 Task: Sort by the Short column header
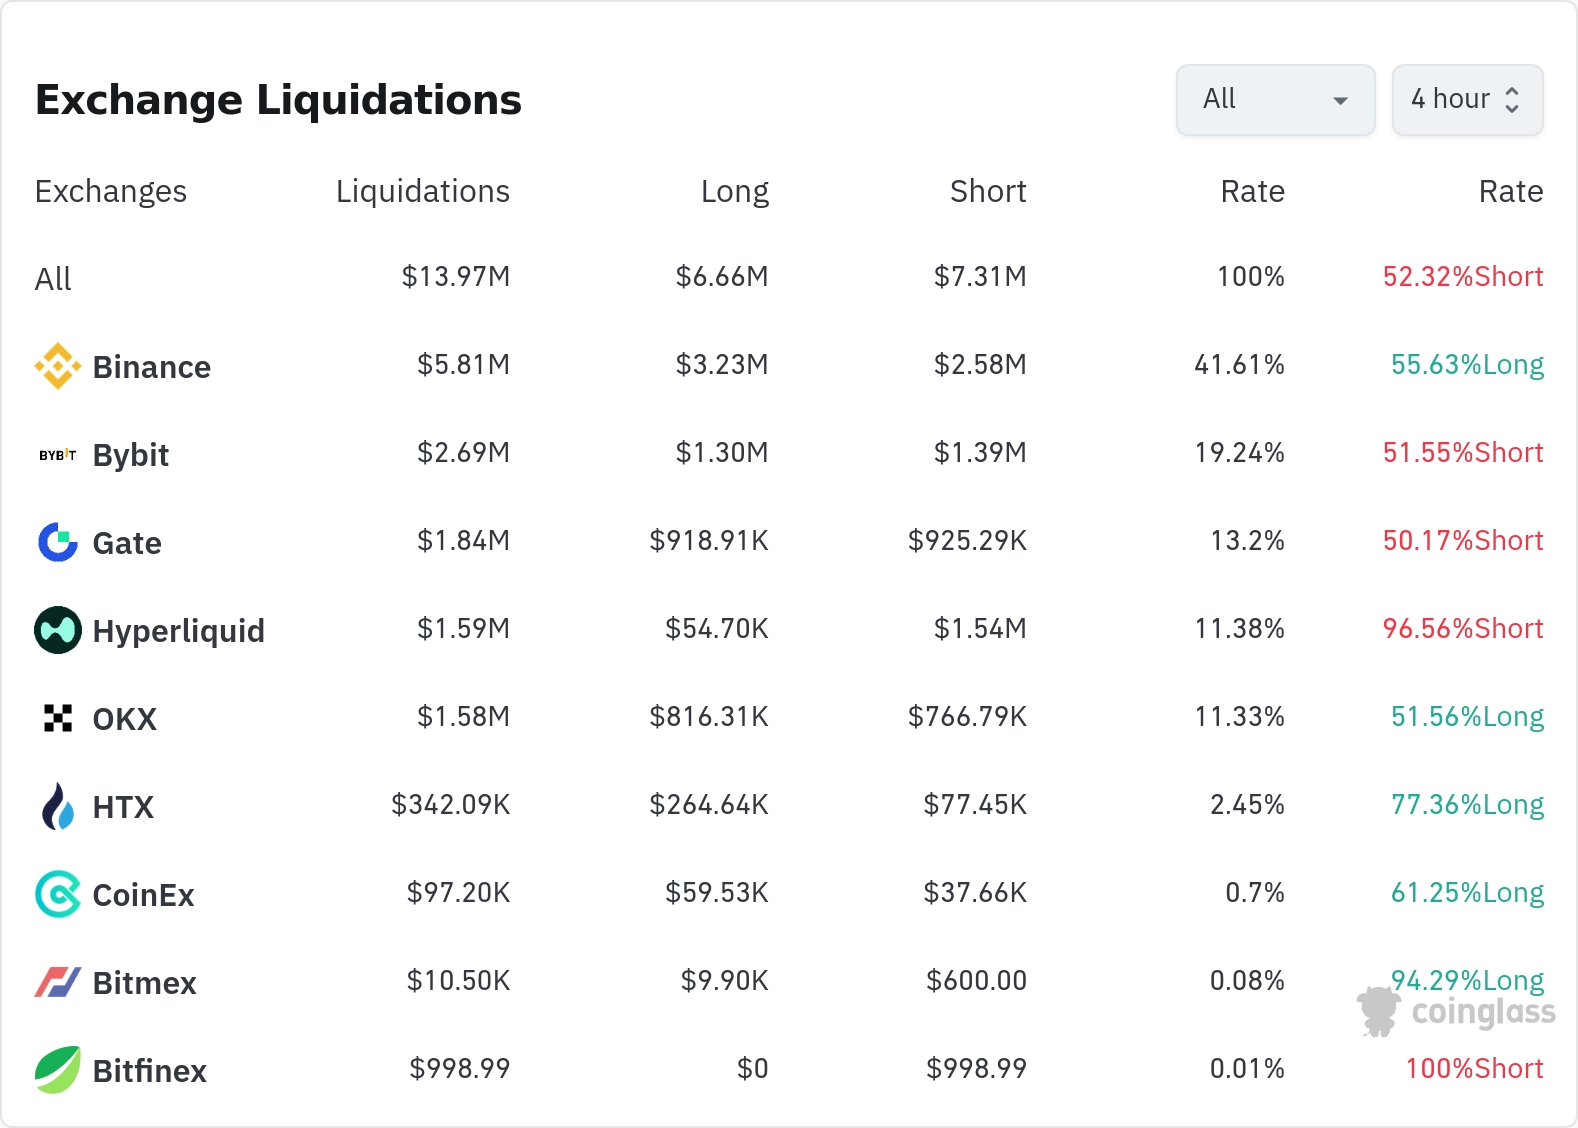[x=987, y=191]
